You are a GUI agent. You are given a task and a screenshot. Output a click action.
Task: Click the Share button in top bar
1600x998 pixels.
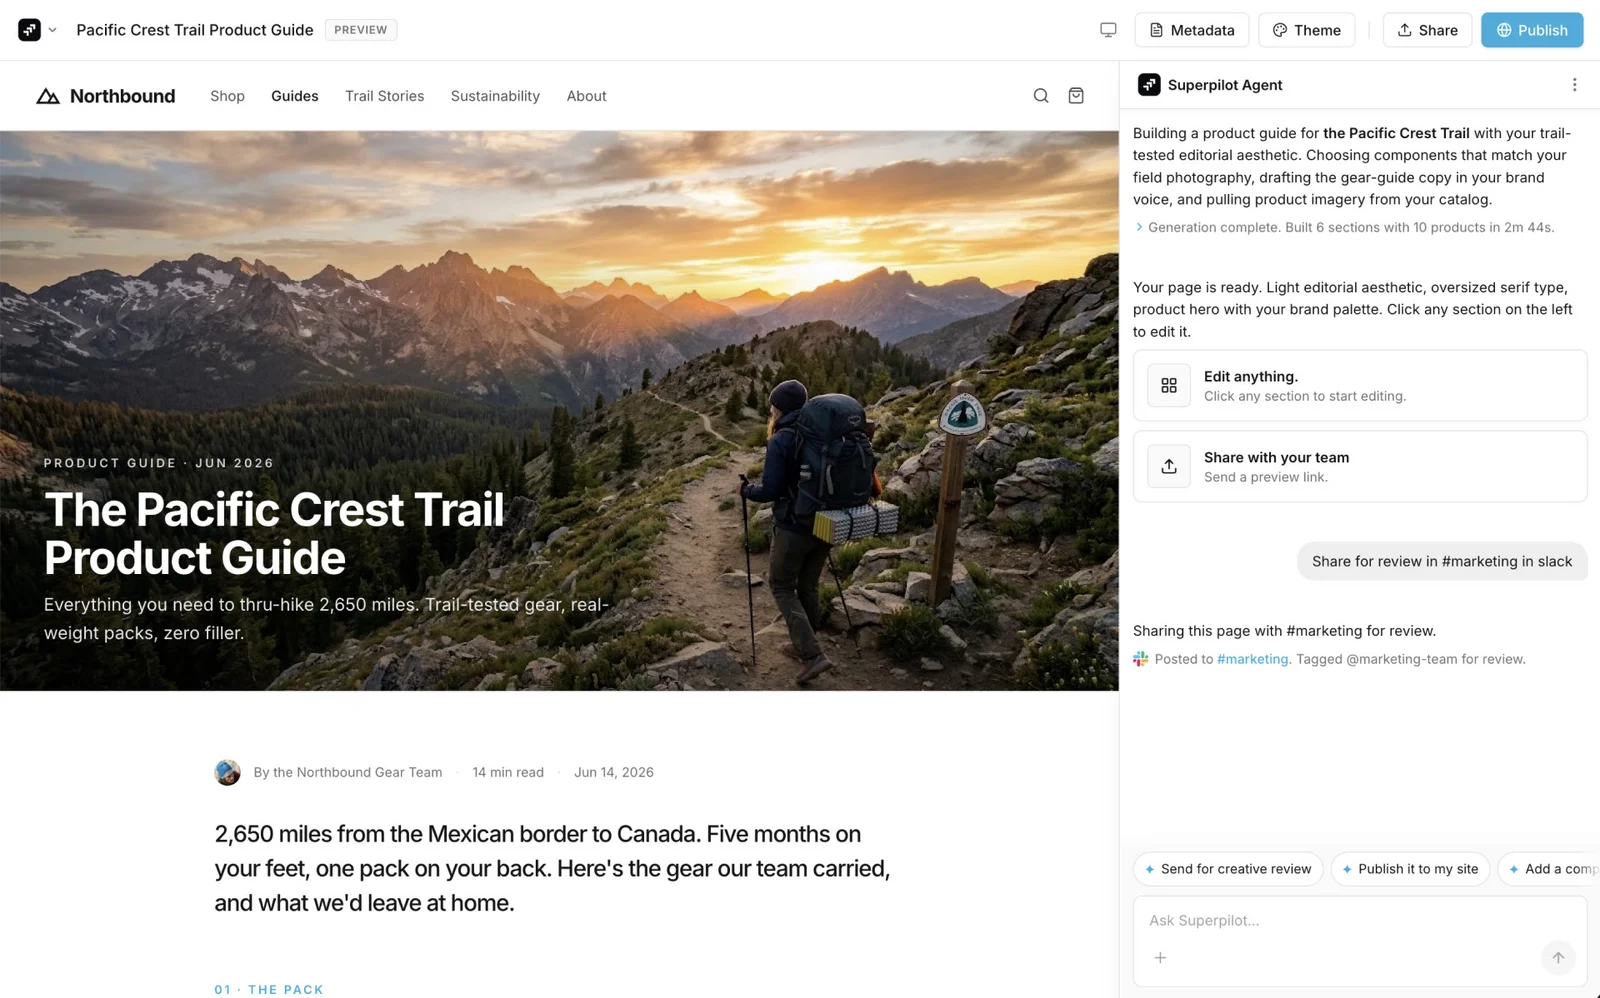tap(1427, 30)
